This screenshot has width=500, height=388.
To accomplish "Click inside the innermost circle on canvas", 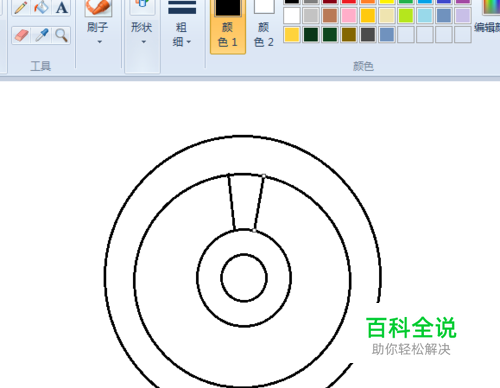I will point(244,278).
